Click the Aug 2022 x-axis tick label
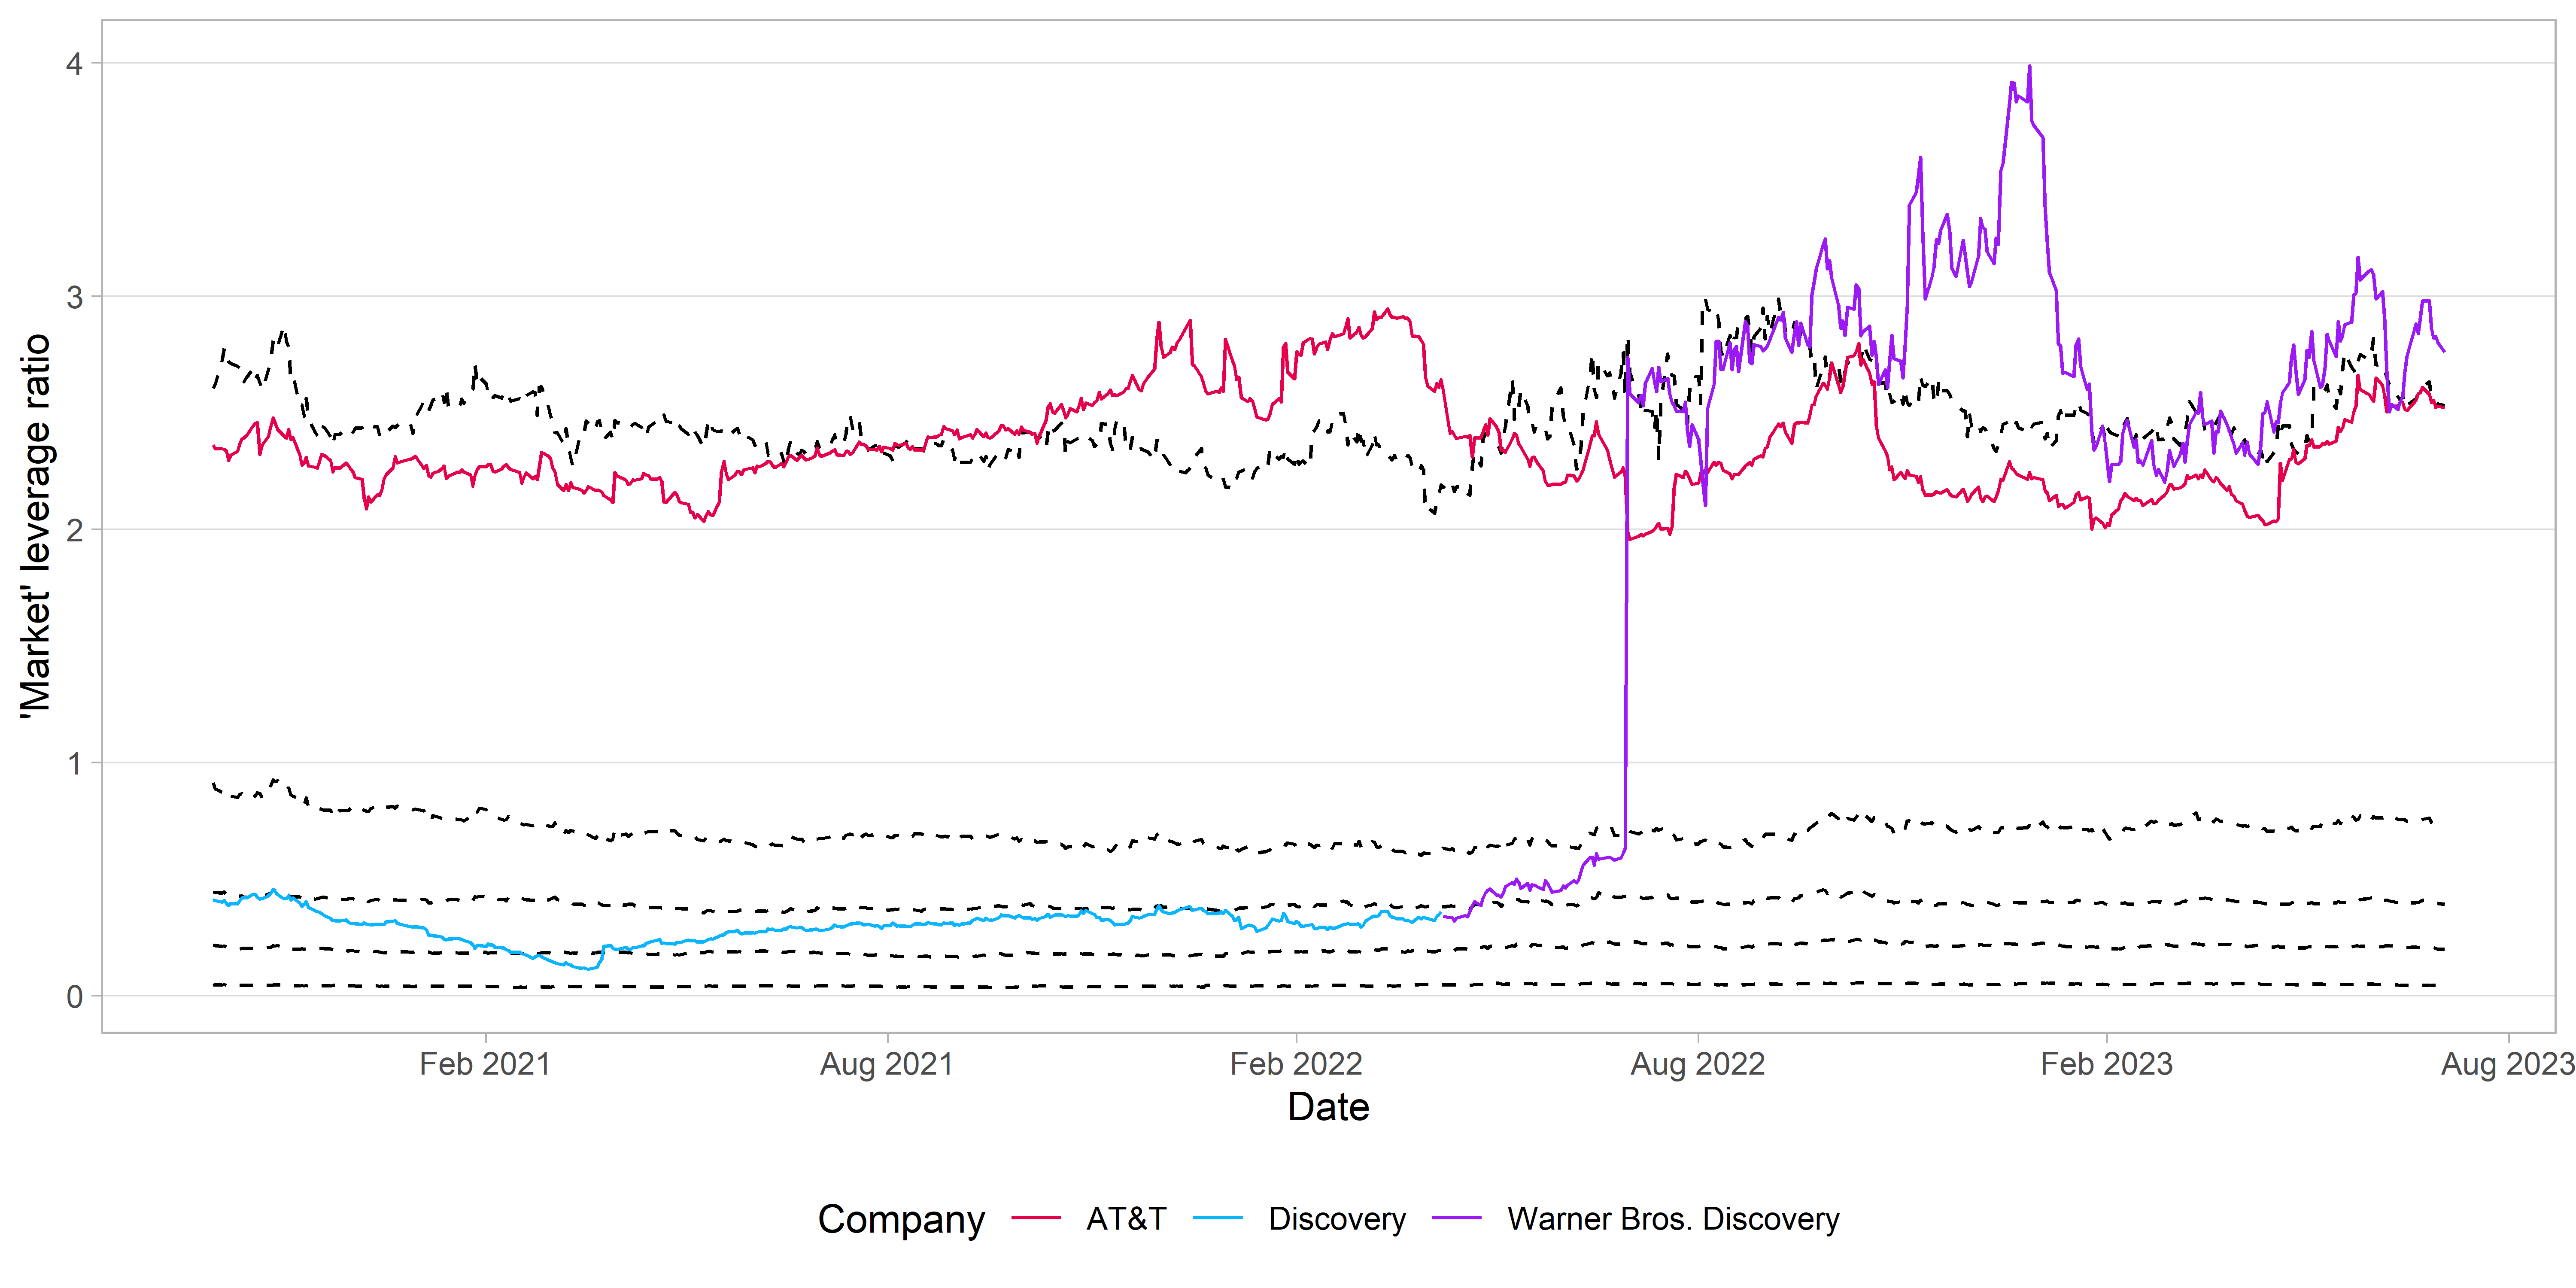Viewport: 2576px width, 1288px height. tap(1698, 1063)
